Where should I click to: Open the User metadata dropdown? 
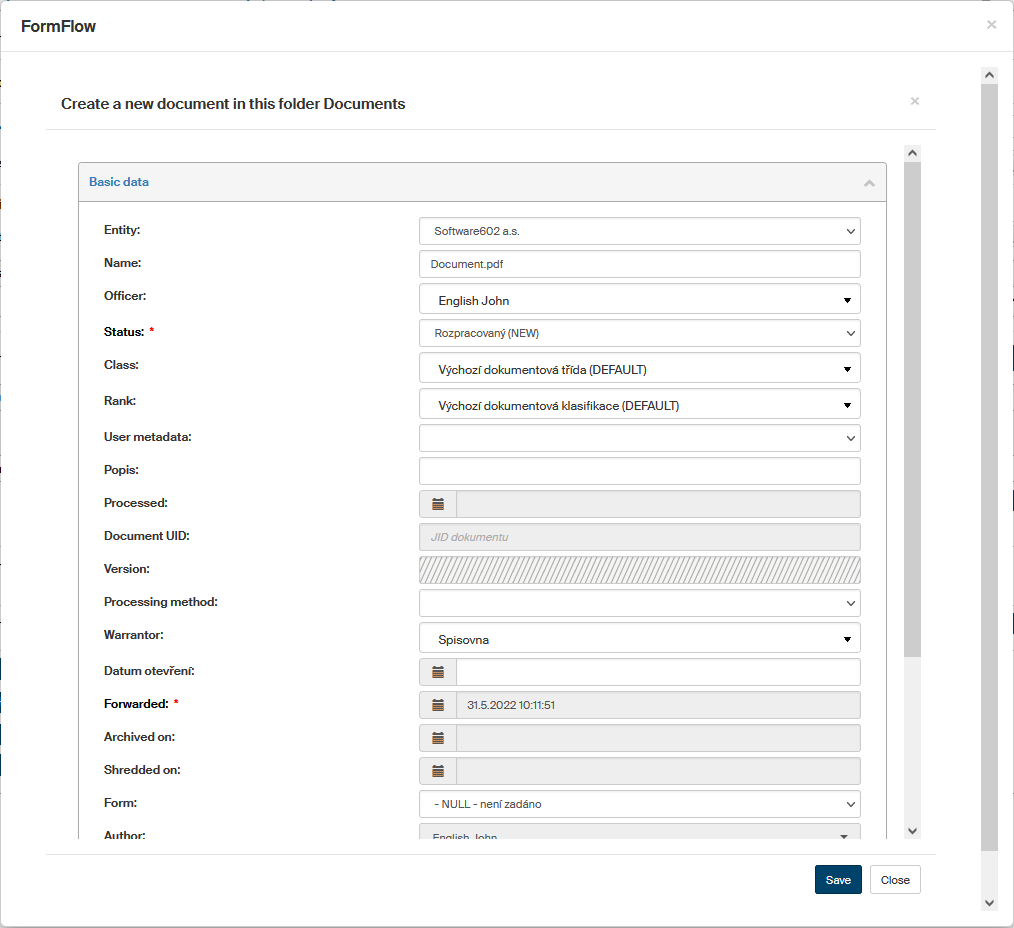[x=639, y=438]
